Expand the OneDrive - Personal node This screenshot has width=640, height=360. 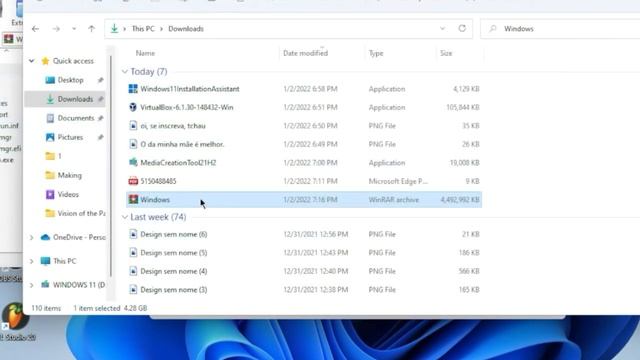tap(31, 238)
